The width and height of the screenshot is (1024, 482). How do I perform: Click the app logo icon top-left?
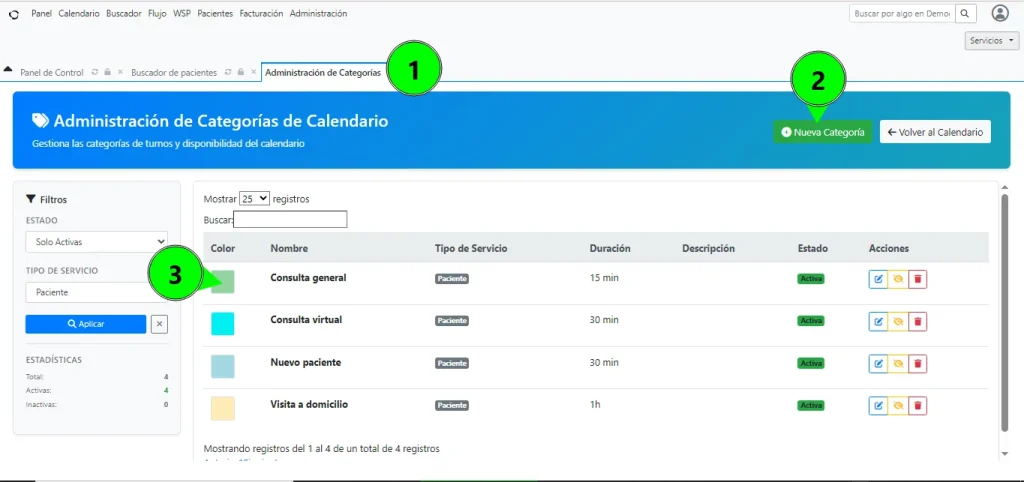(x=14, y=14)
